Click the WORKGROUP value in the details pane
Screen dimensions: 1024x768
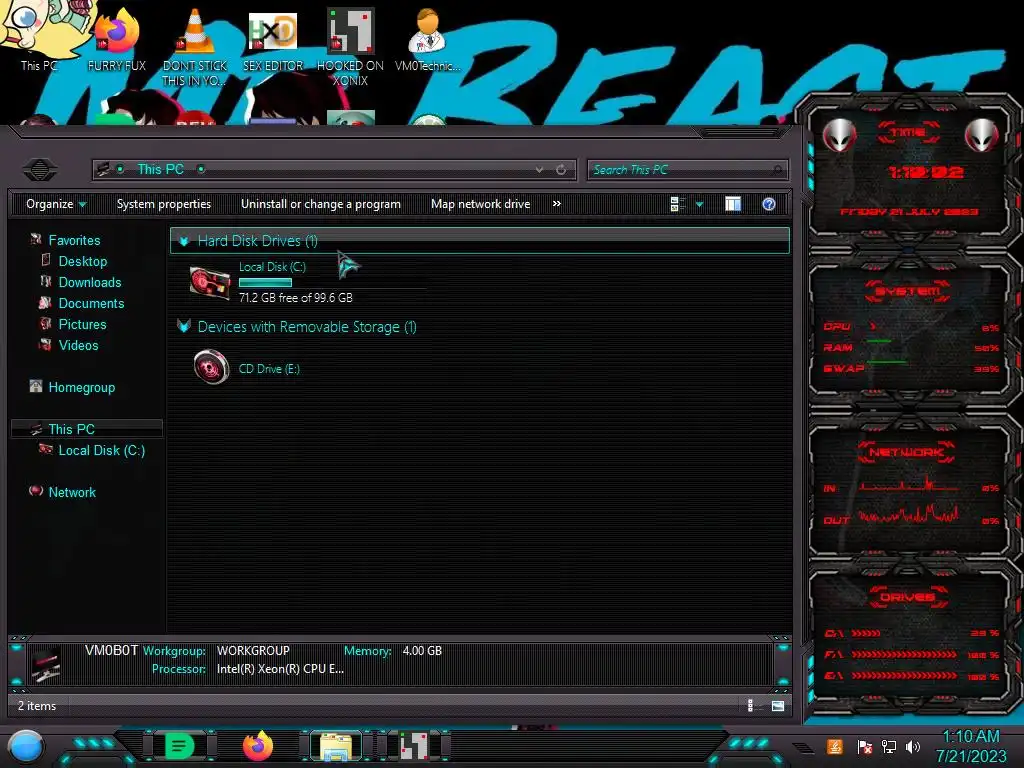coord(253,651)
